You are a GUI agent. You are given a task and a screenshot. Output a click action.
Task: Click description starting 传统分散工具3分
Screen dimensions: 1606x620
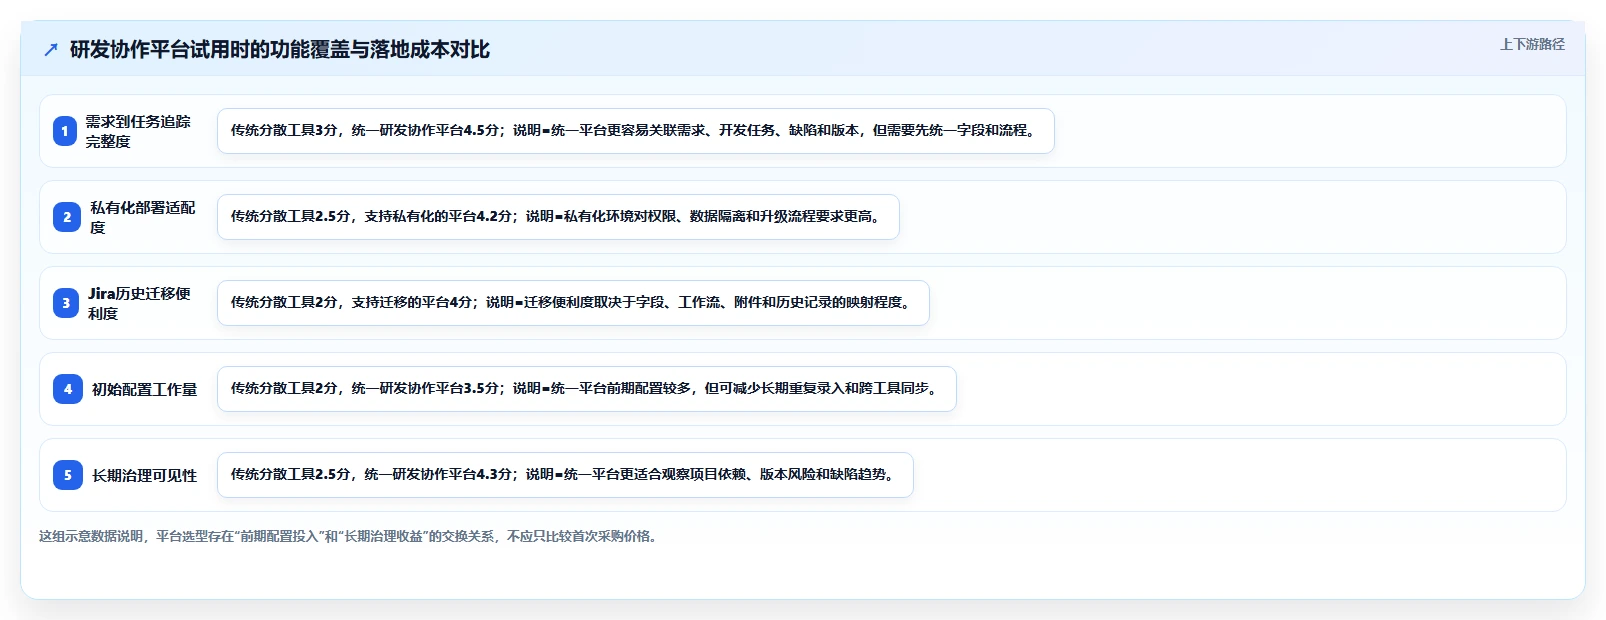tap(636, 131)
